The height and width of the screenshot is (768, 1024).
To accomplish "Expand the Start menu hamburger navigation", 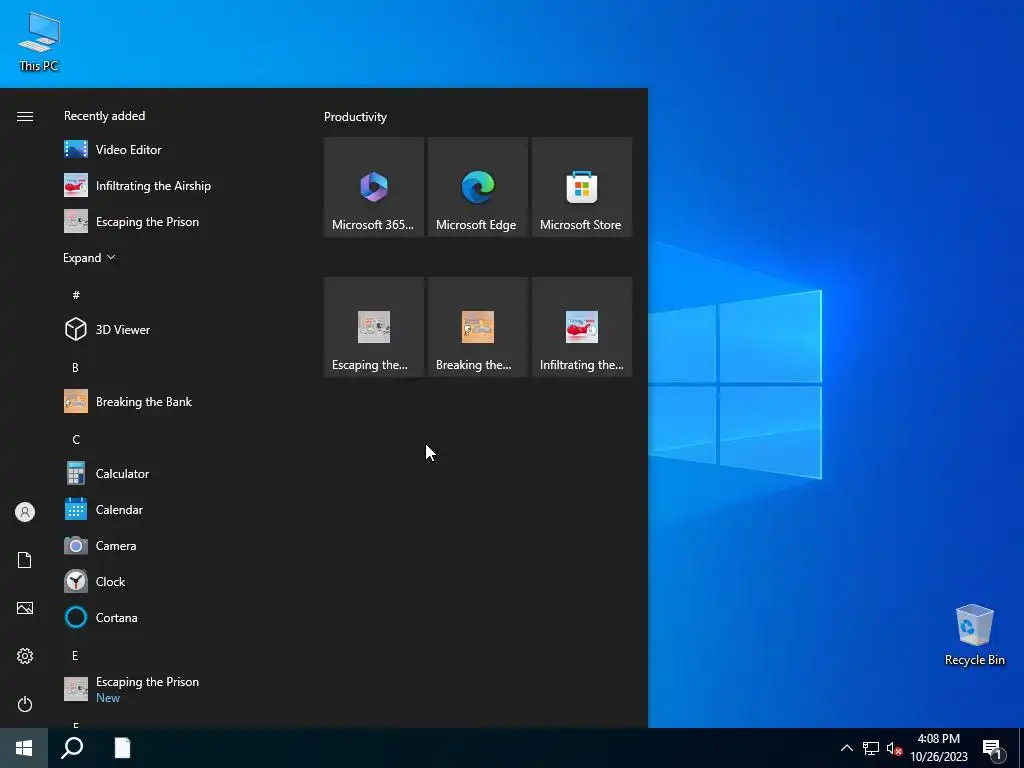I will [25, 116].
